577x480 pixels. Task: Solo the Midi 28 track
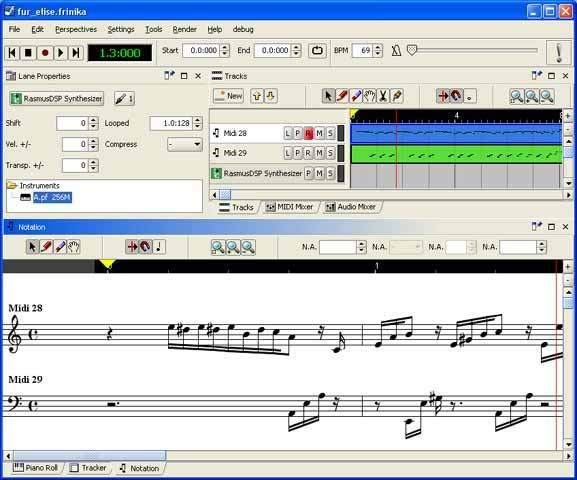[330, 133]
